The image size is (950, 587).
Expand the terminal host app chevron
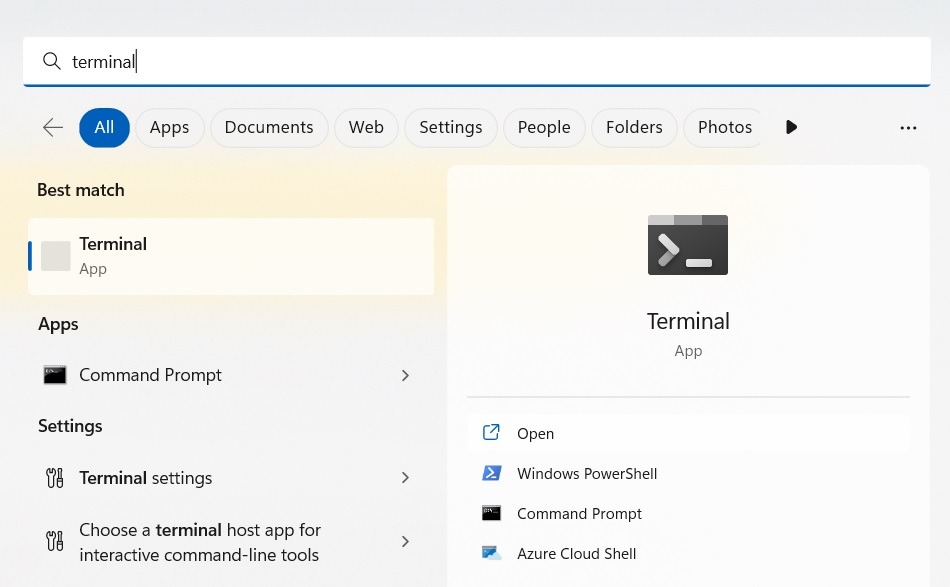coord(405,541)
